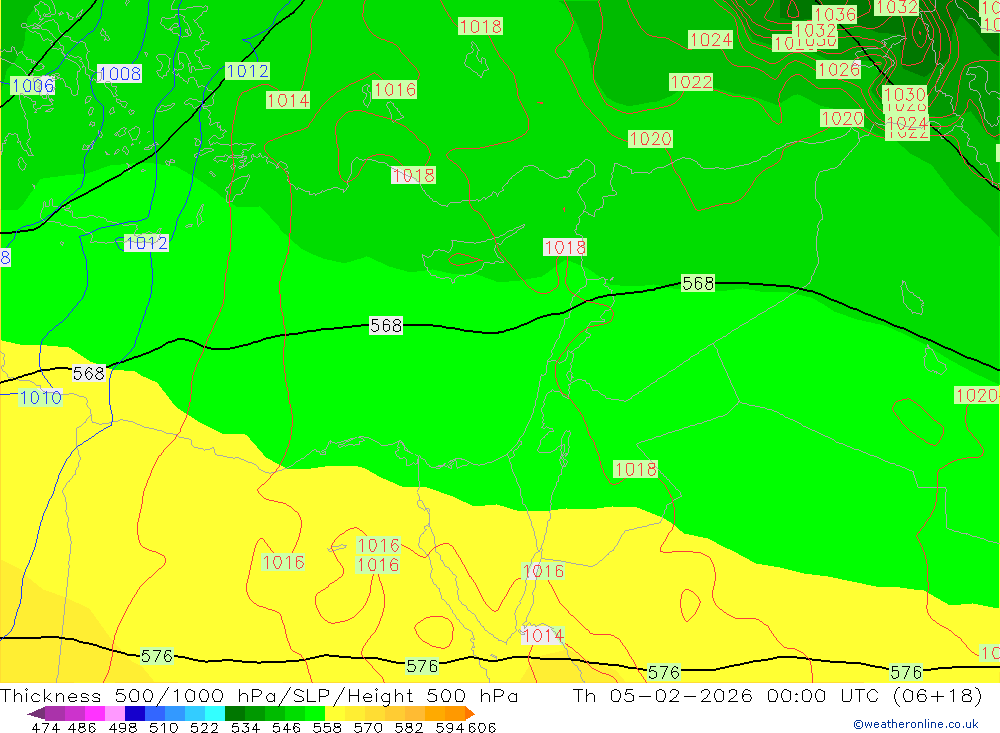Image resolution: width=1000 pixels, height=733 pixels.
Task: Click the red 1036 isobar label
Action: 835,14
